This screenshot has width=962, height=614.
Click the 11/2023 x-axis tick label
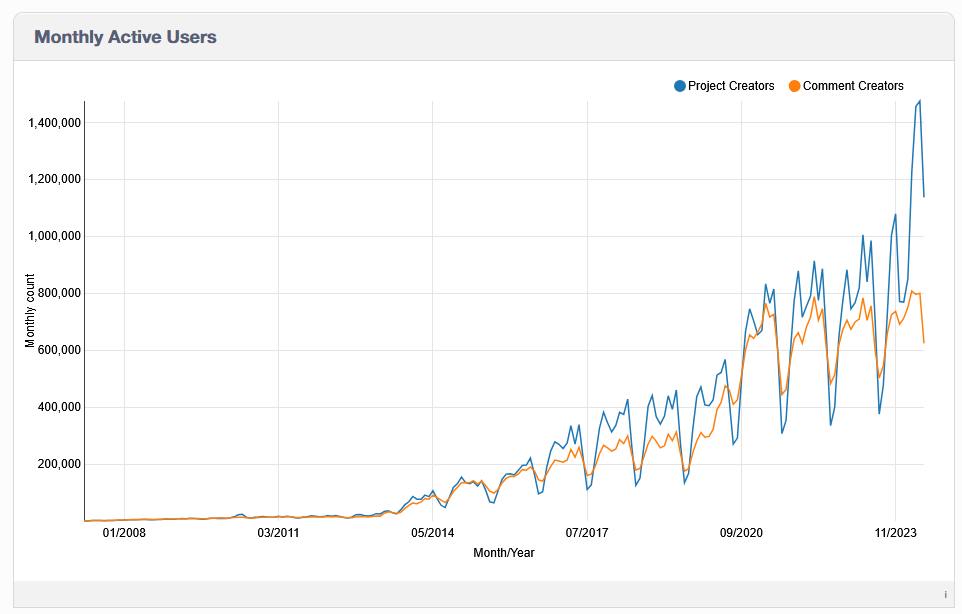coord(894,533)
